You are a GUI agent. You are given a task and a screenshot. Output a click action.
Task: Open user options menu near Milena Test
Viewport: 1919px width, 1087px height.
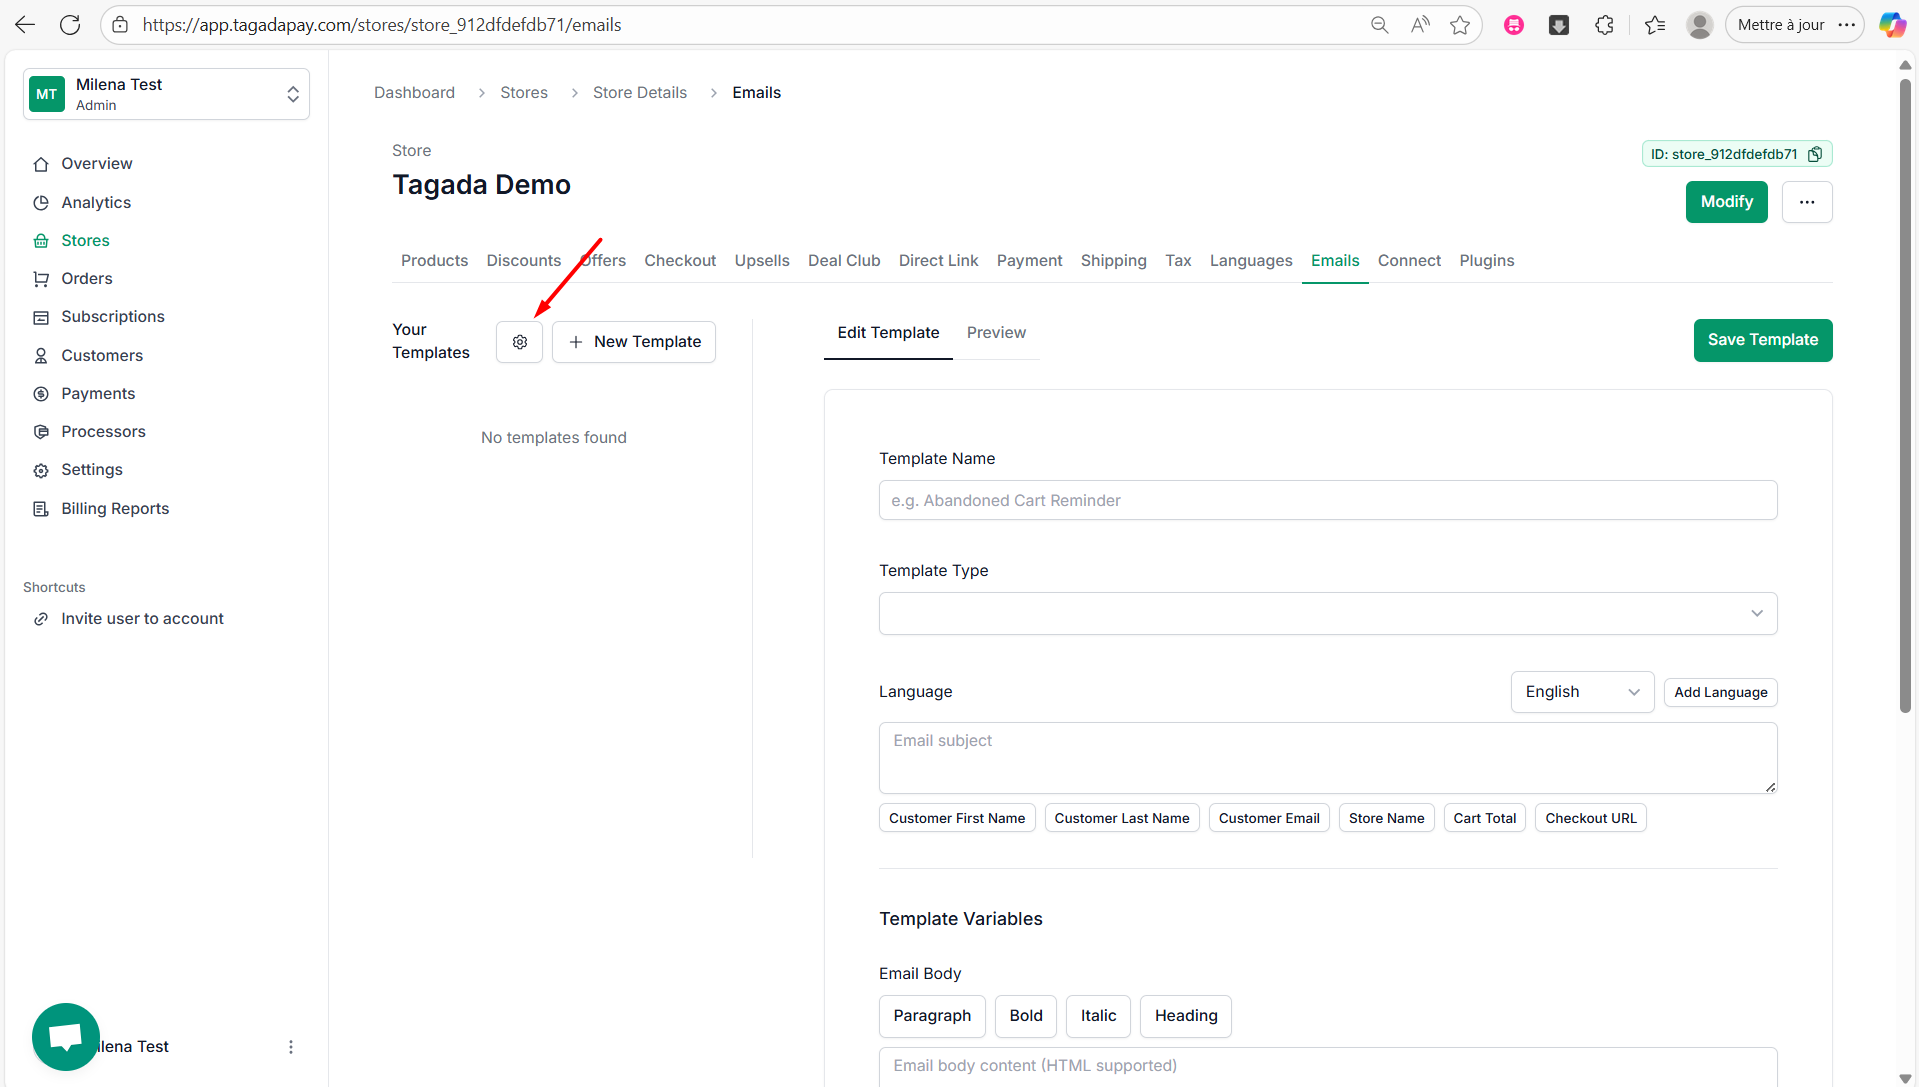[291, 1046]
